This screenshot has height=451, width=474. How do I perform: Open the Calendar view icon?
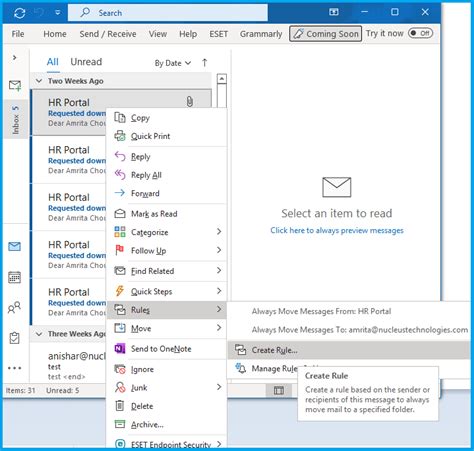(14, 277)
